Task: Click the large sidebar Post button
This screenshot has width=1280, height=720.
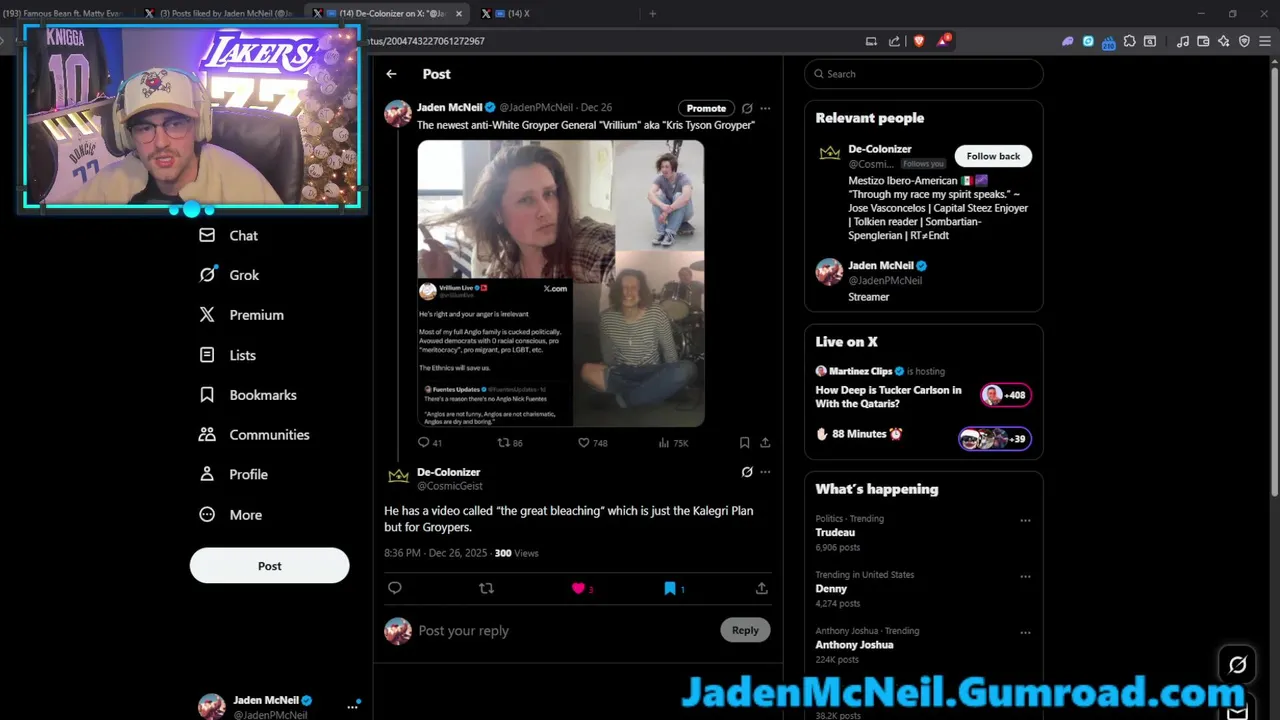Action: [x=269, y=565]
